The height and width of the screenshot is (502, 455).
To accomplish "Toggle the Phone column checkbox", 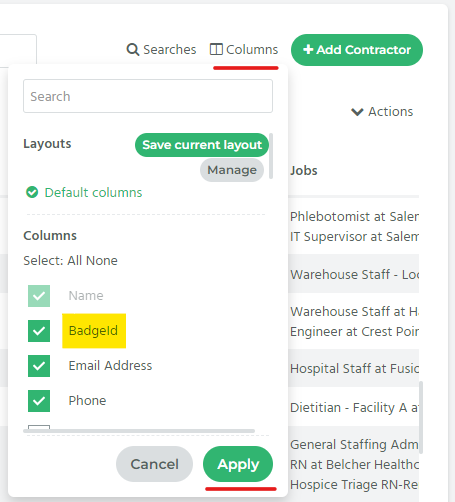I will (39, 401).
